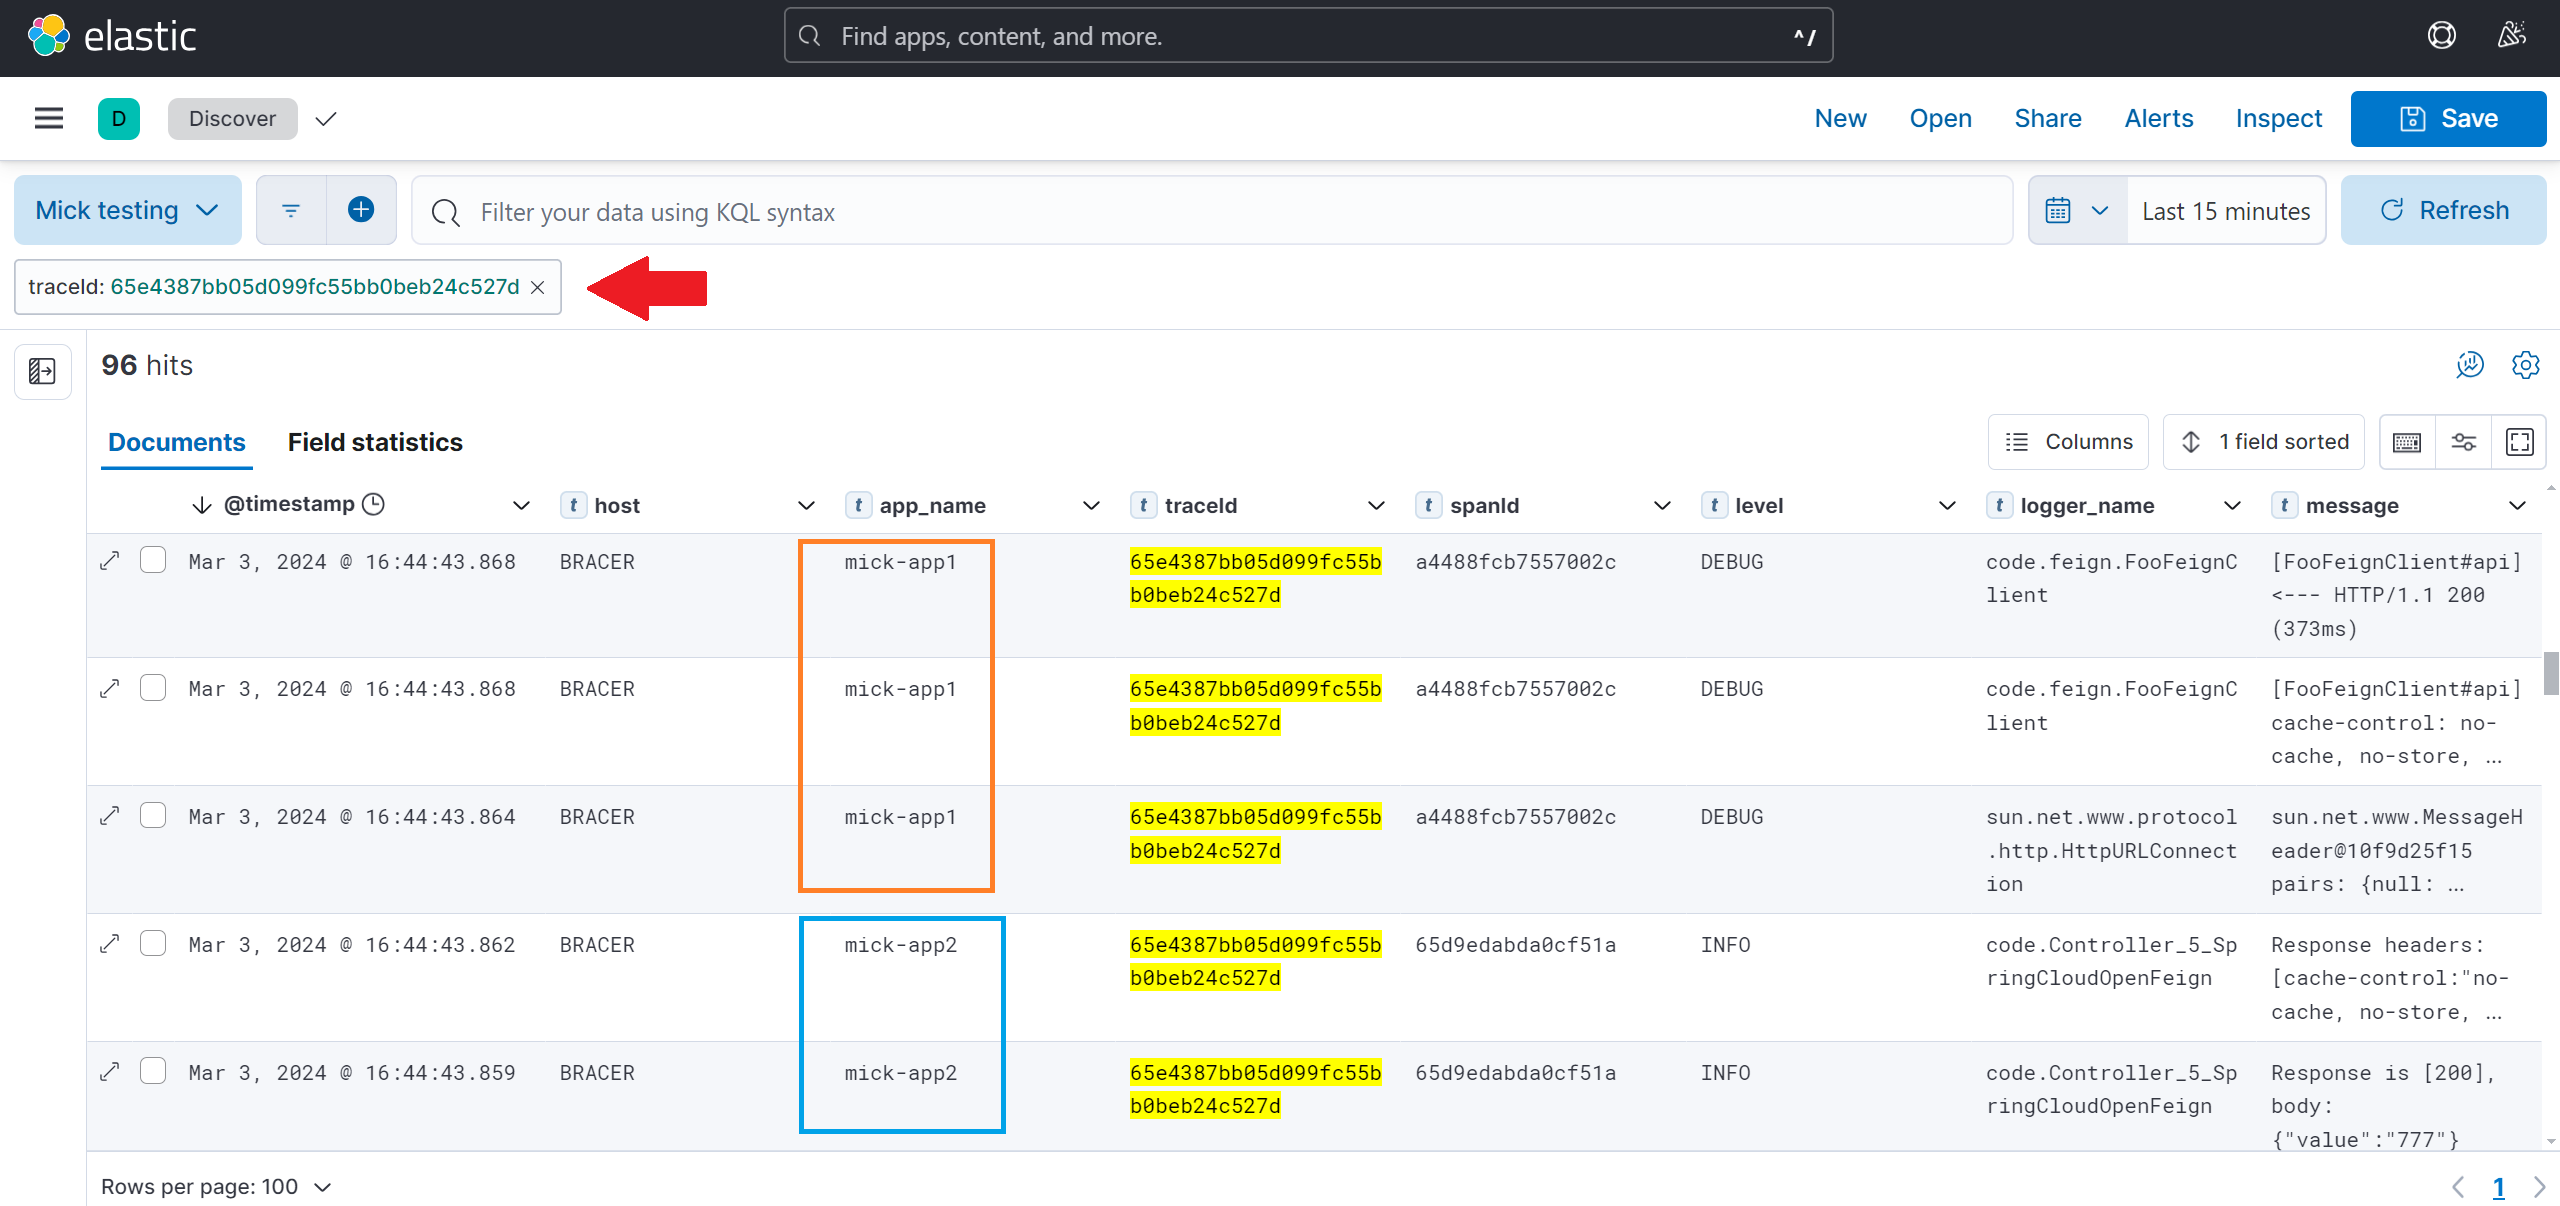The image size is (2560, 1206).
Task: Click the page vertical scrollbar thumb
Action: [x=2551, y=673]
